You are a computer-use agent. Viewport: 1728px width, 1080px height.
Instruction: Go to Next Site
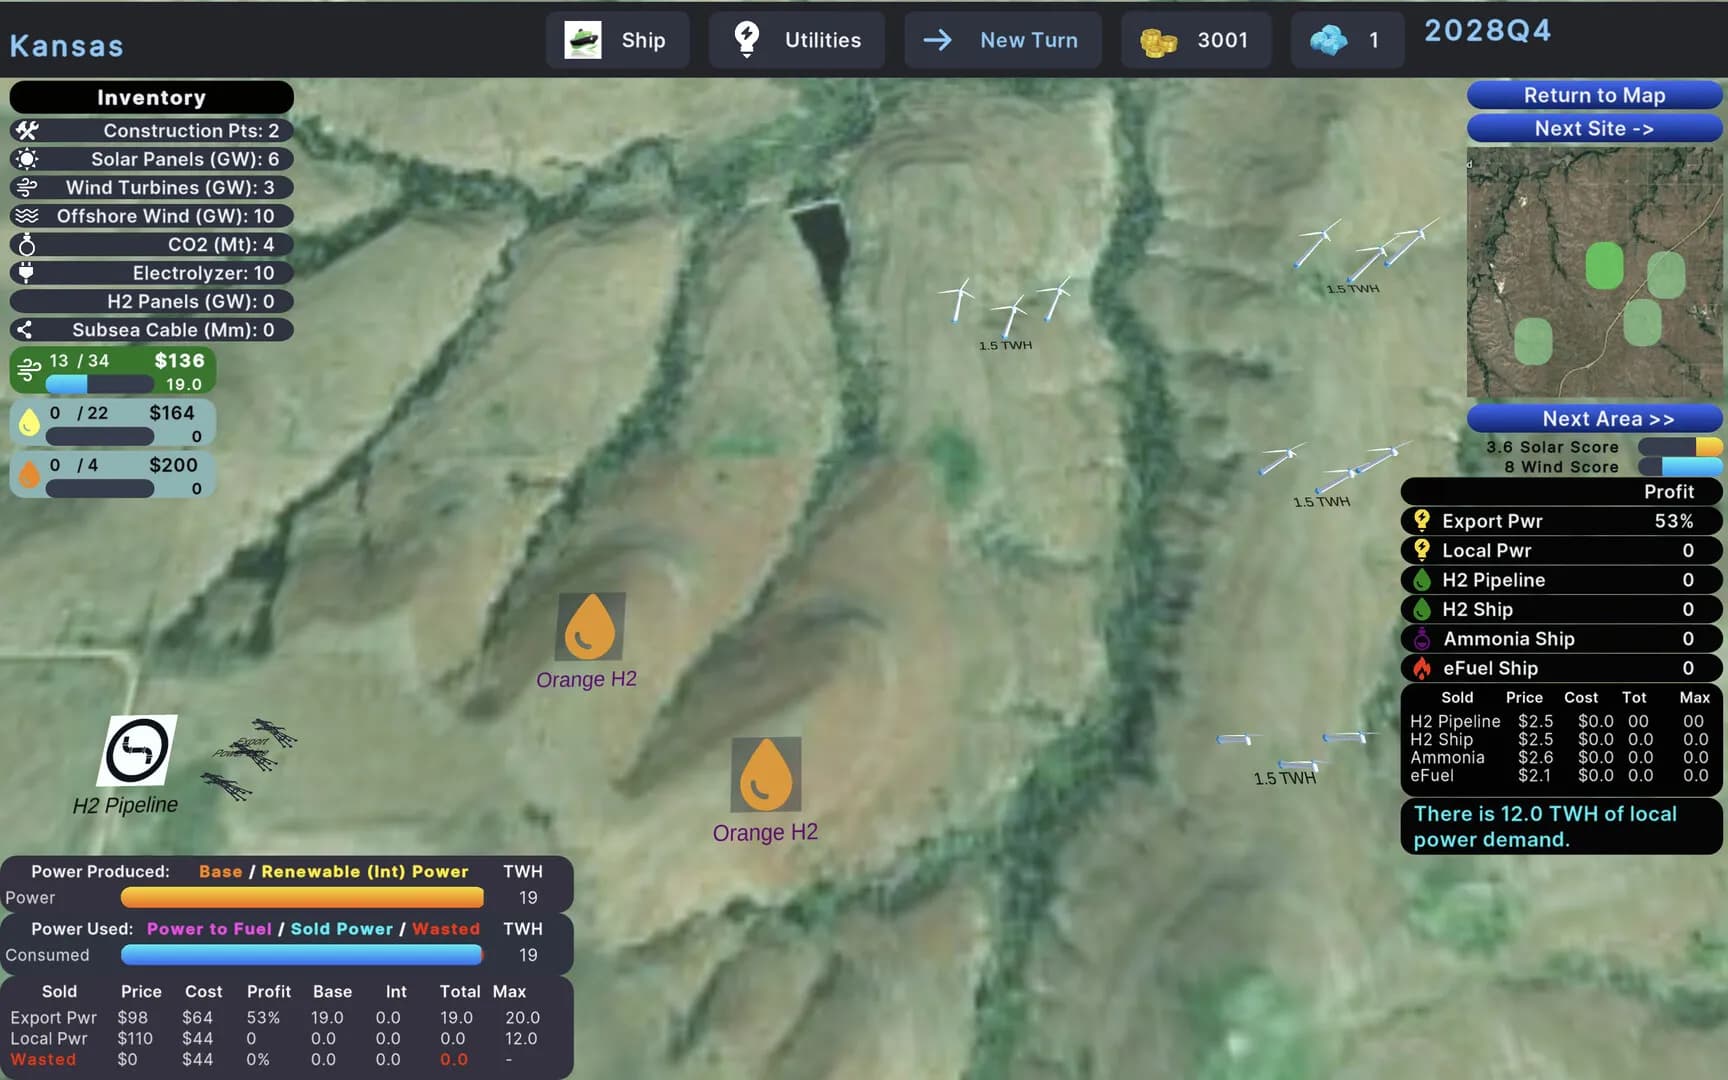click(1593, 129)
